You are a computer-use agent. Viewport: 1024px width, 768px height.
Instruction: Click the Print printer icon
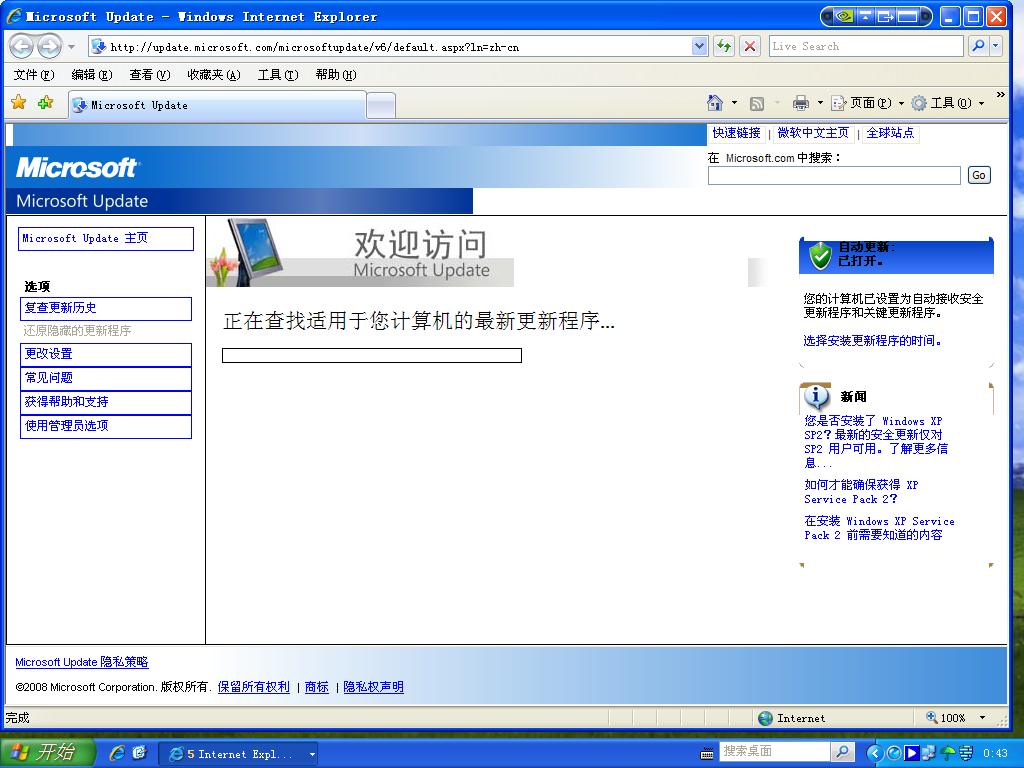[801, 103]
